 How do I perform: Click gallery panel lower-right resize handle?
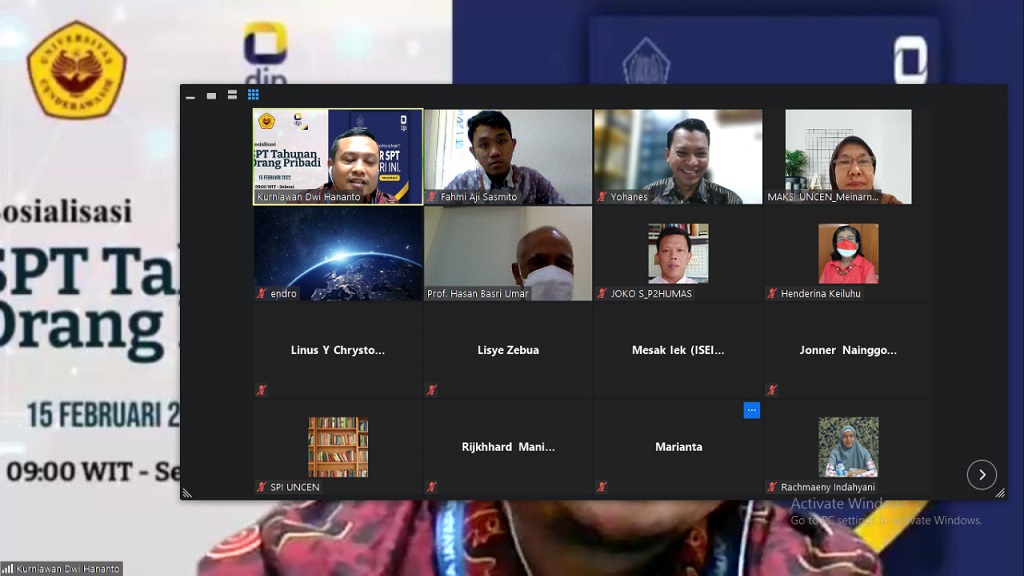[x=1000, y=493]
